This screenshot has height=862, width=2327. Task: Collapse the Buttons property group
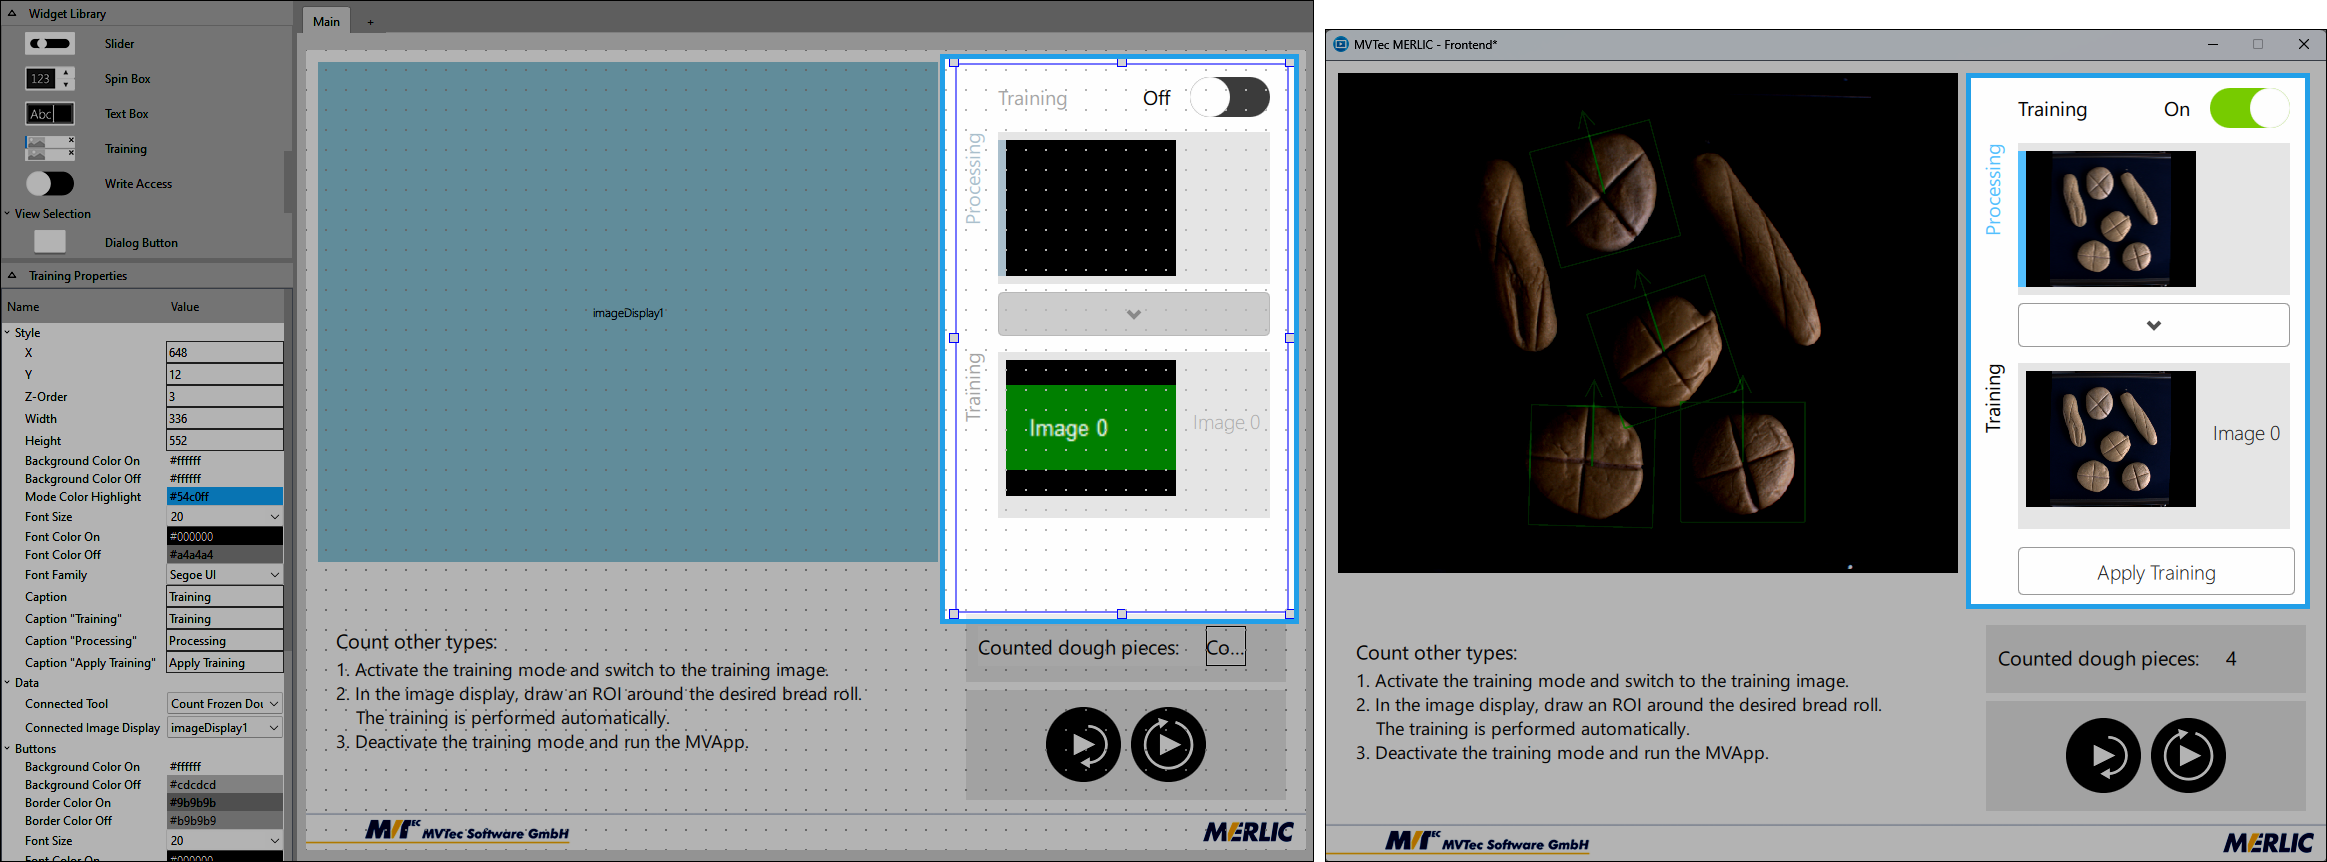pos(8,749)
